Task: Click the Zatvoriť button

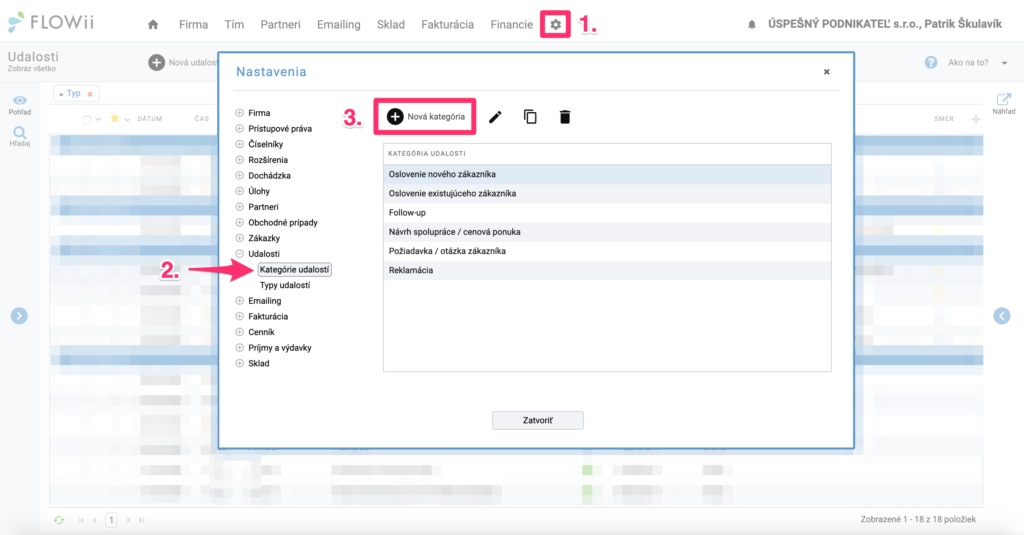Action: pyautogui.click(x=537, y=420)
